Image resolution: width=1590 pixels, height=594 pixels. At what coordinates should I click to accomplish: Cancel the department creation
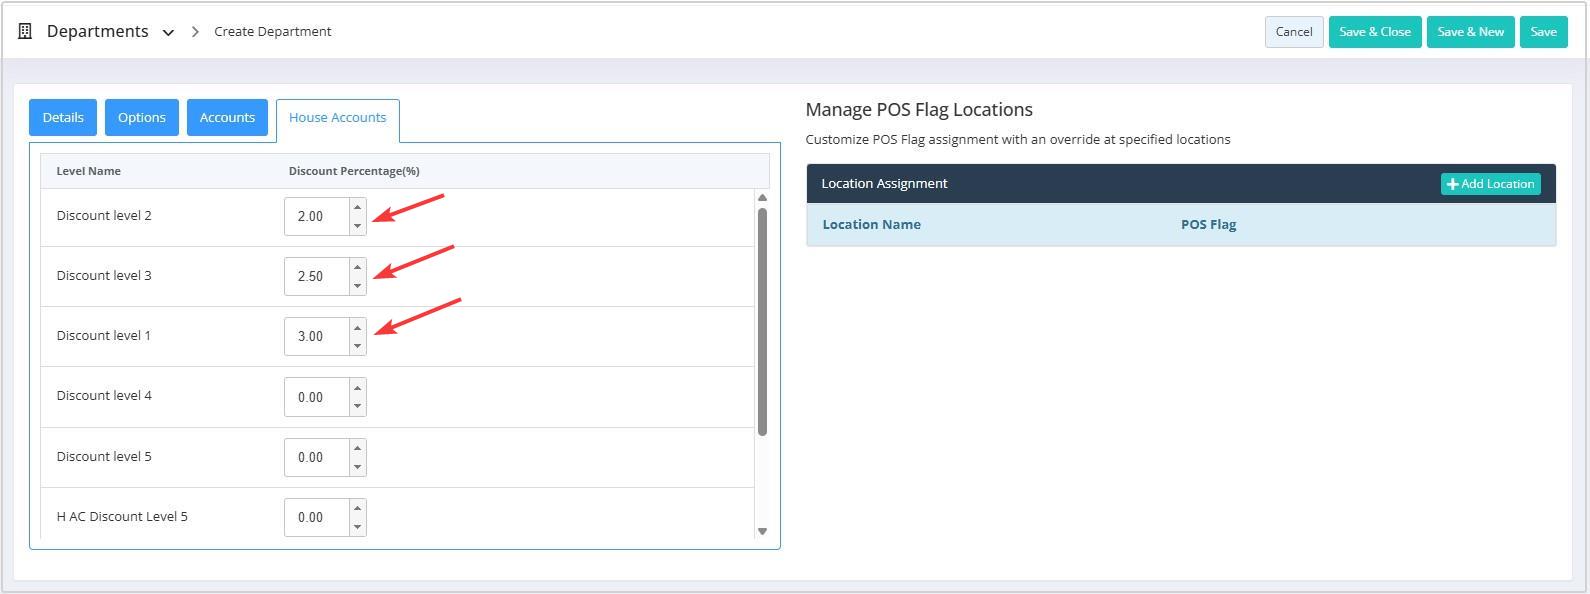click(x=1294, y=32)
